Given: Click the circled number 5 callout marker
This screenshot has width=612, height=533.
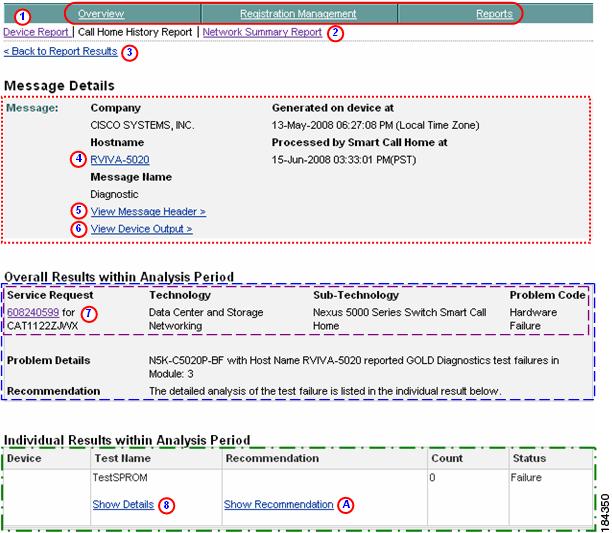Looking at the screenshot, I should [x=79, y=211].
